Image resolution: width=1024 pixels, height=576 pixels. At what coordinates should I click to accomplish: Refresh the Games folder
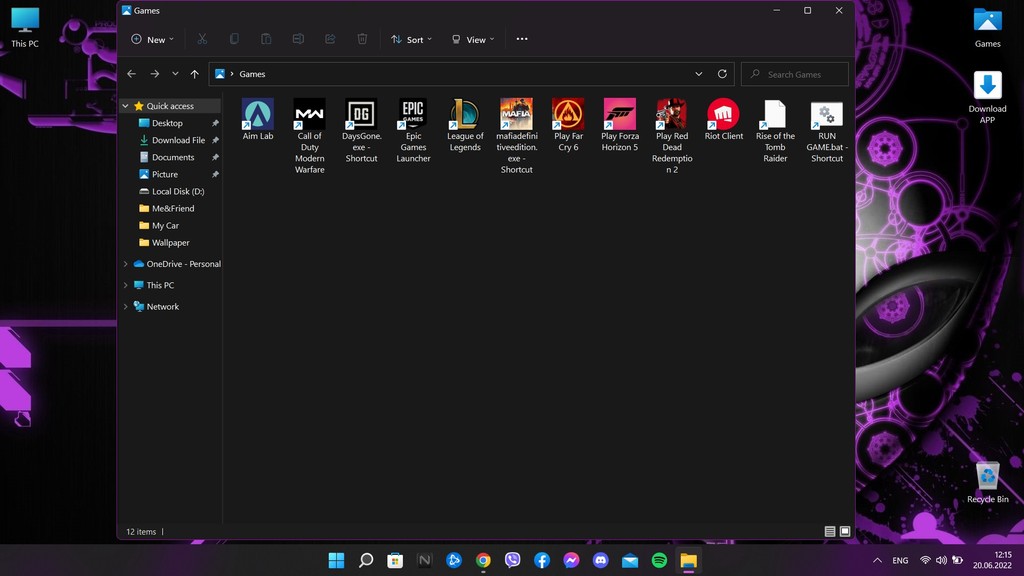(x=722, y=74)
